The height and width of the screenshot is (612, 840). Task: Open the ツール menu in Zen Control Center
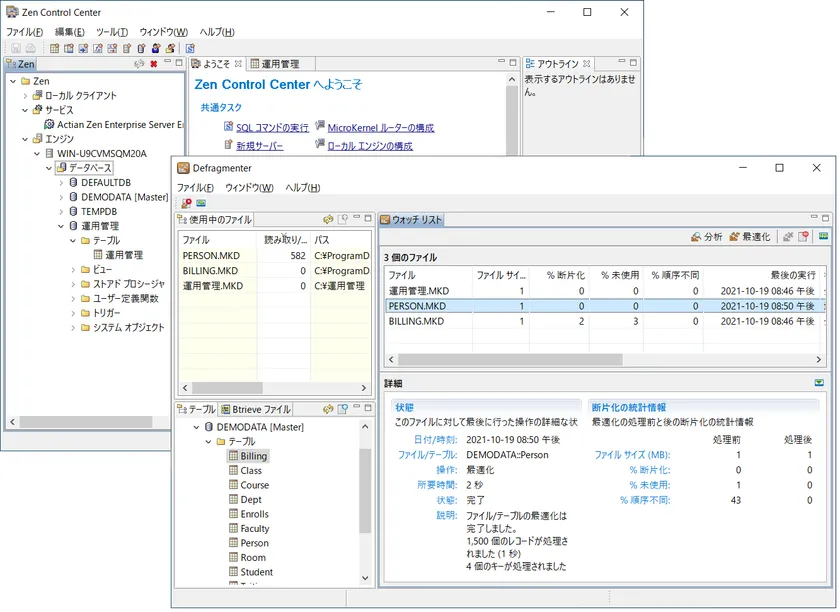[111, 32]
